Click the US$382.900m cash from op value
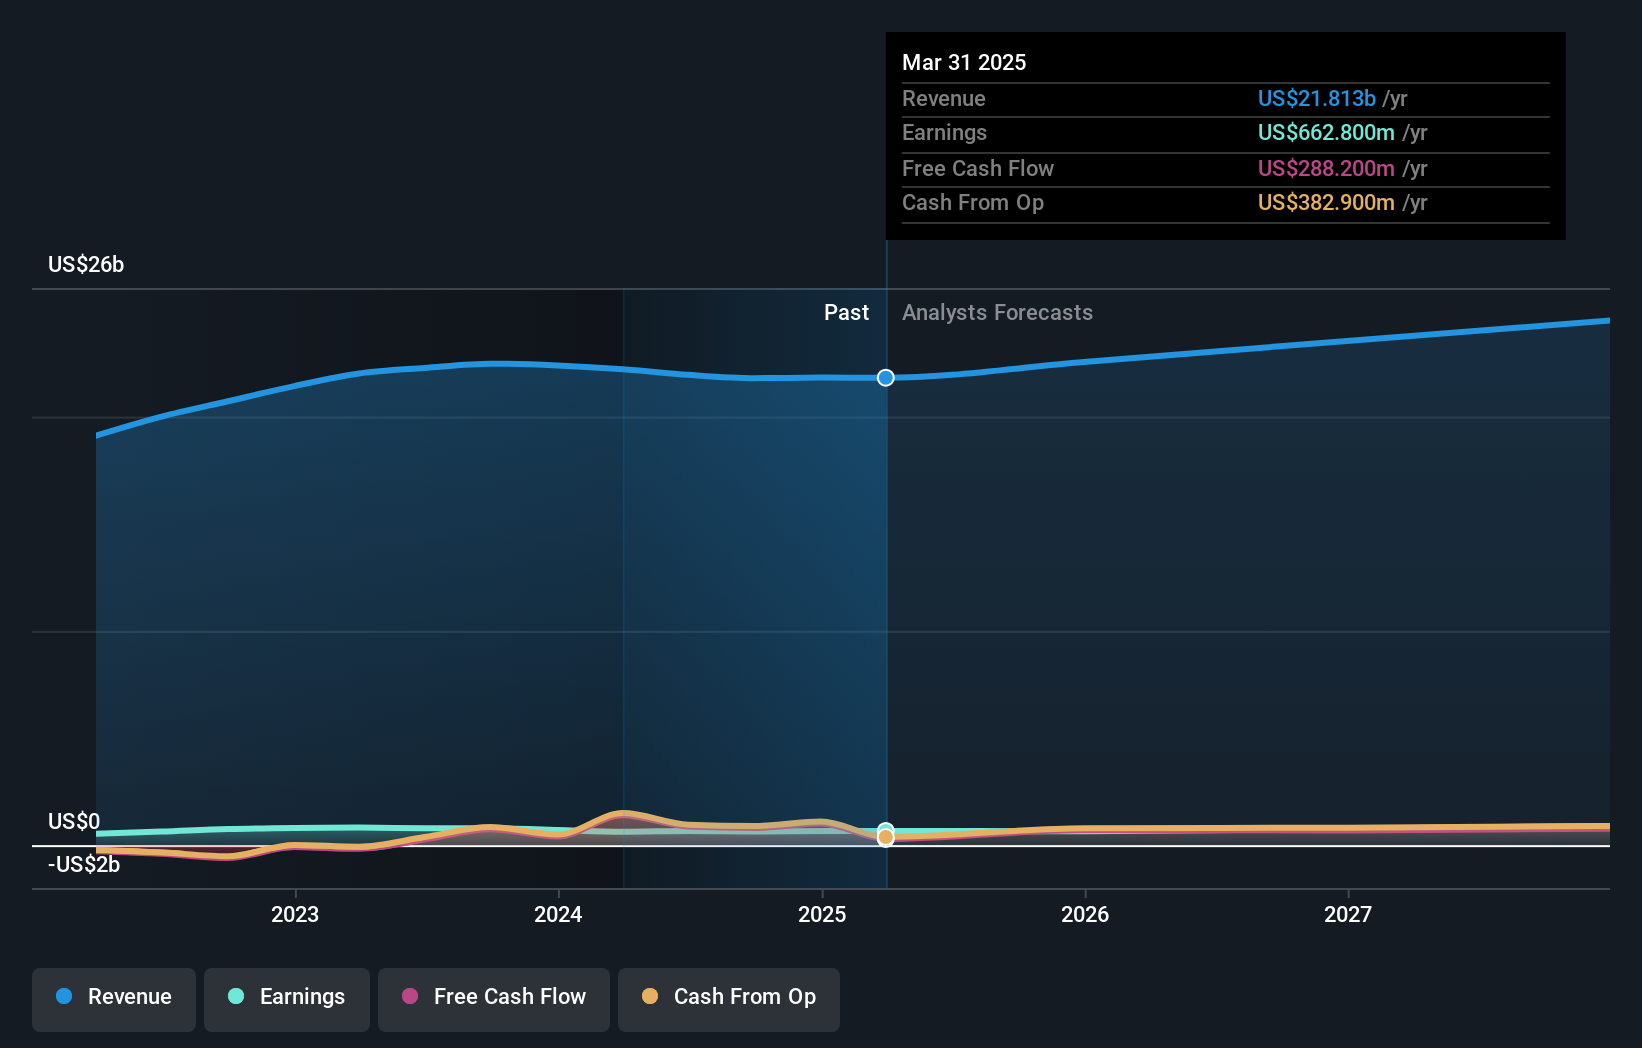The height and width of the screenshot is (1048, 1642). pyautogui.click(x=1326, y=202)
